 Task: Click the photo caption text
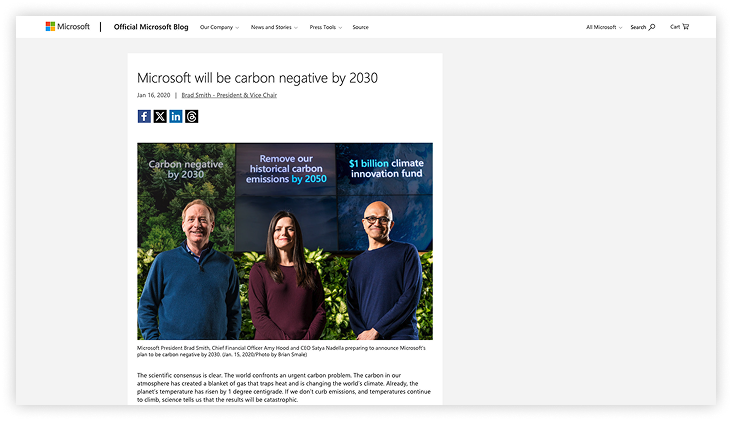click(280, 351)
